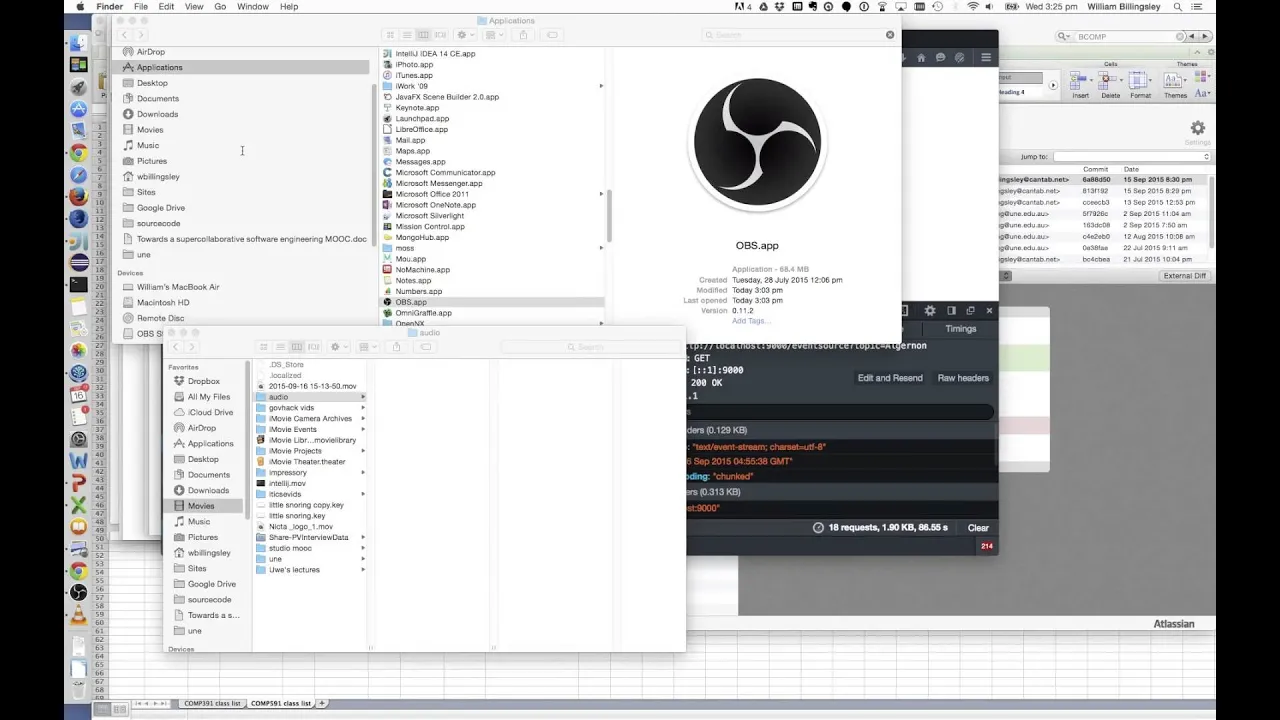Launch Google Chrome from the Dock
This screenshot has height=720, width=1280.
[79, 152]
